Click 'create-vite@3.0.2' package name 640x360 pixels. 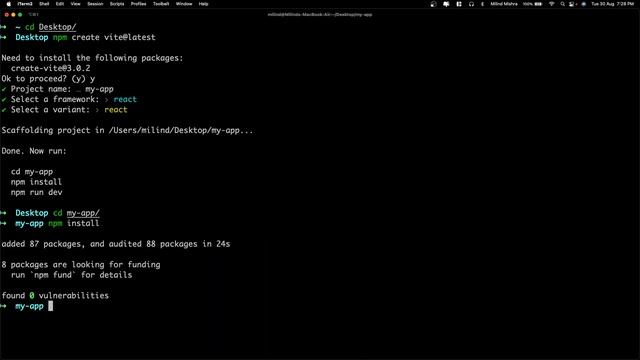coord(51,68)
